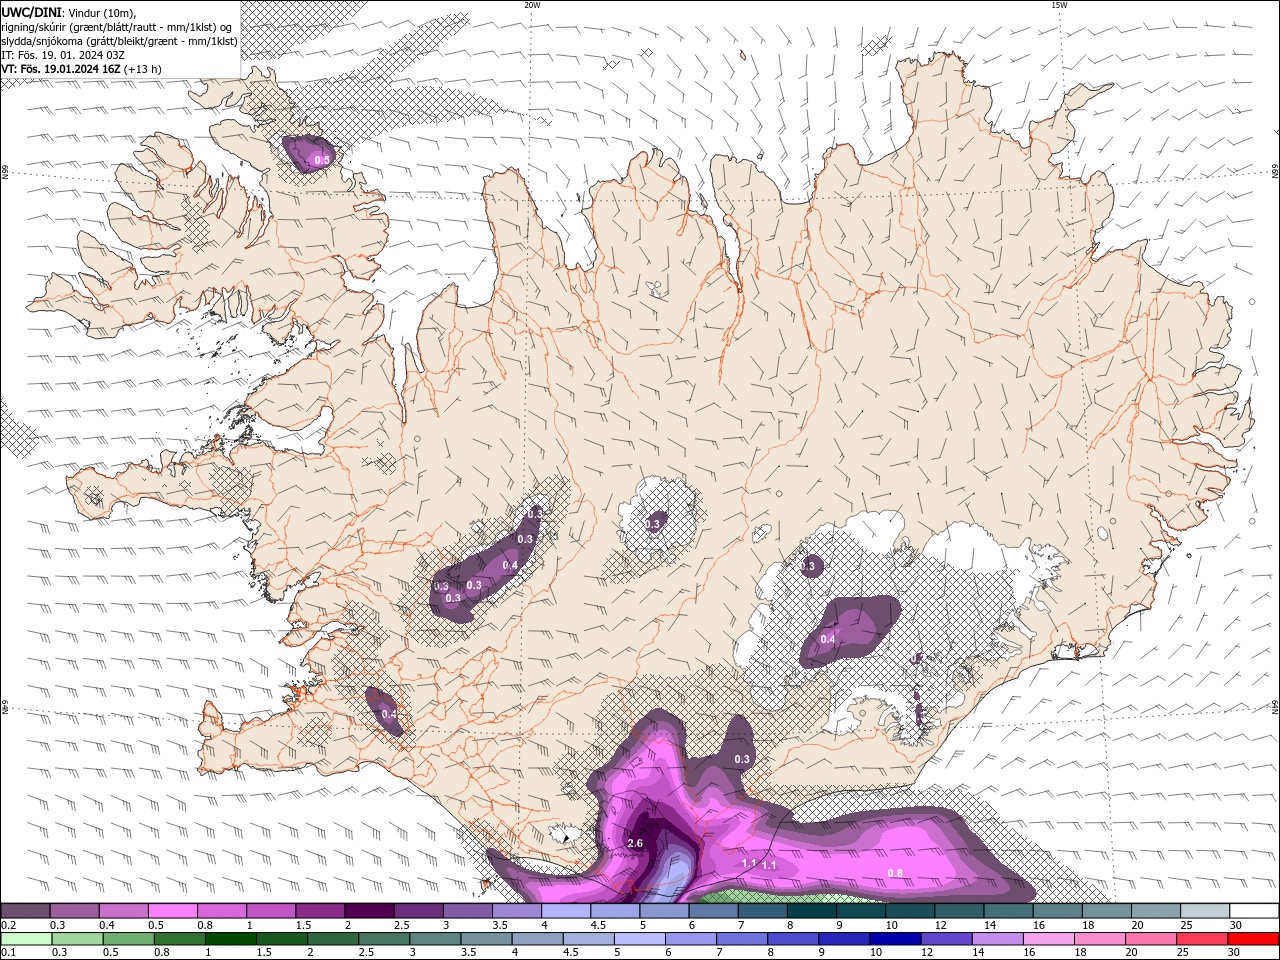
Task: Click white top legend swatch after 30
Action: coord(1254,911)
